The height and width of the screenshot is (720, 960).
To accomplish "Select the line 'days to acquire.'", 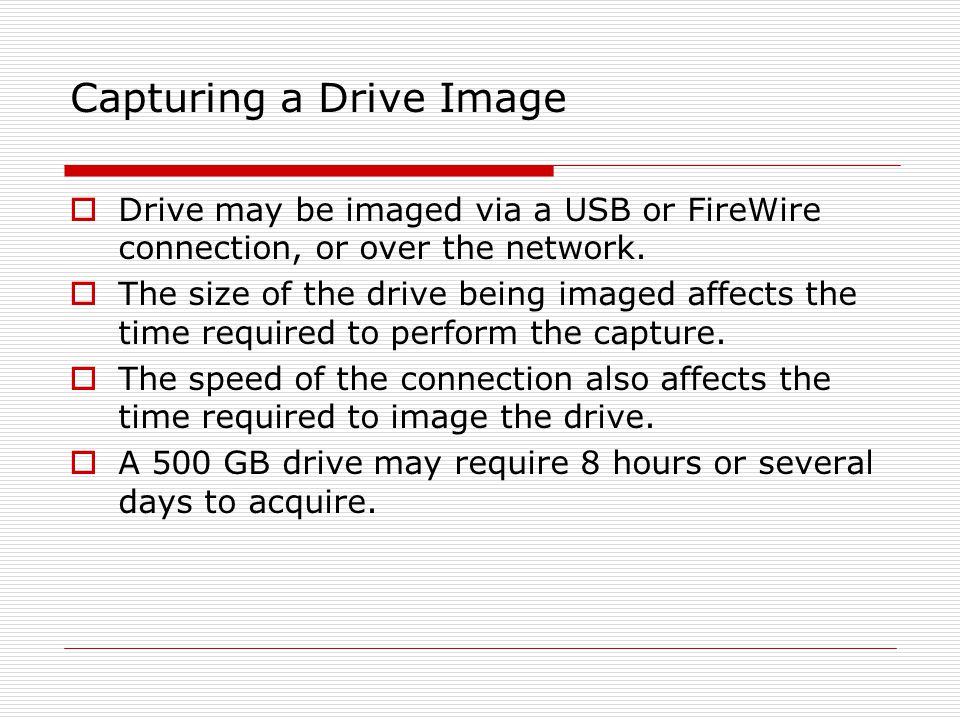I will coord(247,502).
